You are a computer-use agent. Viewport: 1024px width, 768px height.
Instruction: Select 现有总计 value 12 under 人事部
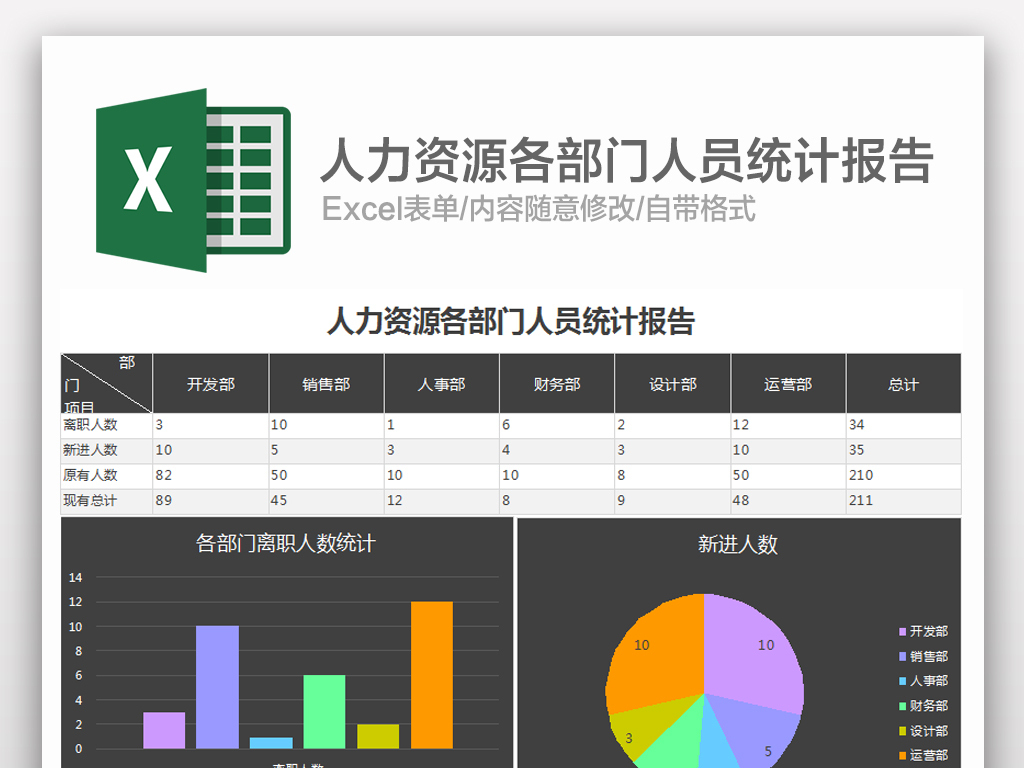[x=442, y=502]
